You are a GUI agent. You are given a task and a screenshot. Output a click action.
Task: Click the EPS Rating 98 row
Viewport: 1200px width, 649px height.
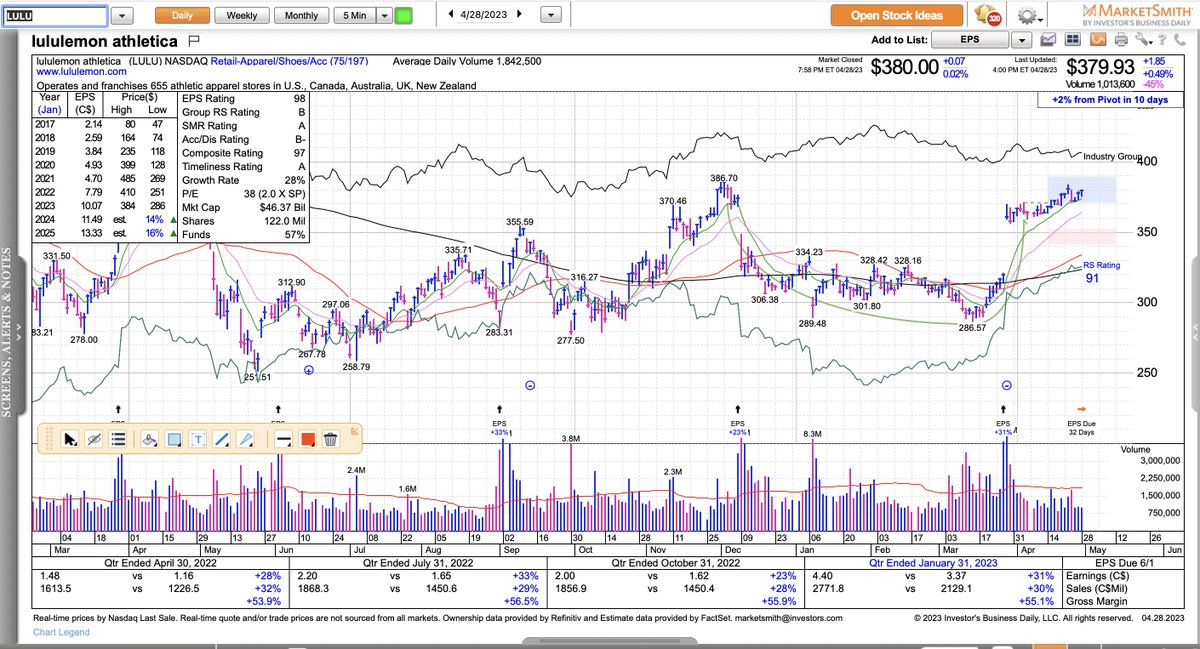pyautogui.click(x=243, y=100)
